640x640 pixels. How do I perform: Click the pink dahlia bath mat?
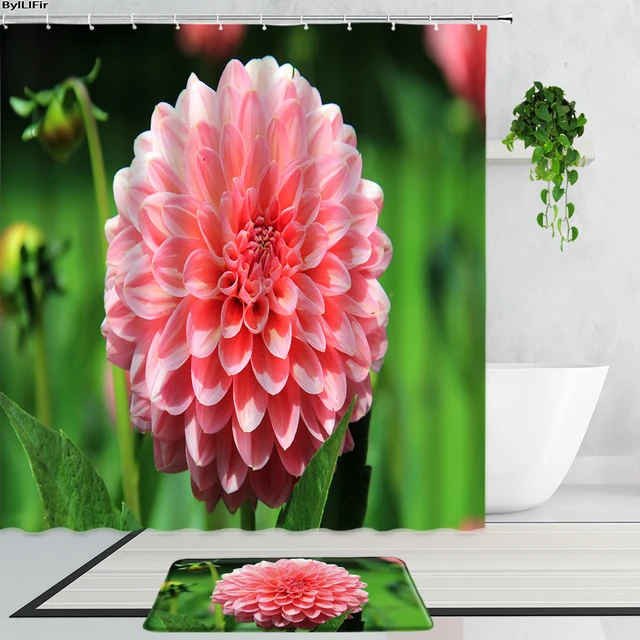coord(288,594)
